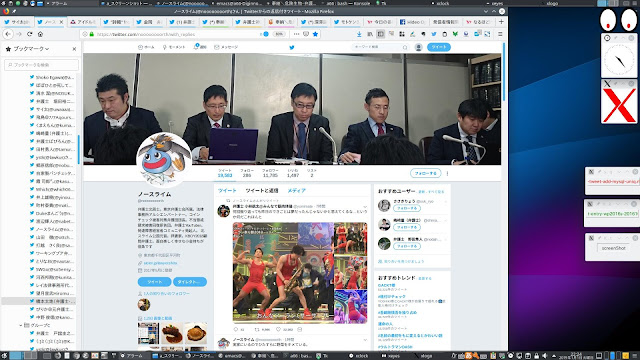Collapse the グループC bookmark folder
The width and height of the screenshot is (640, 360).
click(21, 325)
